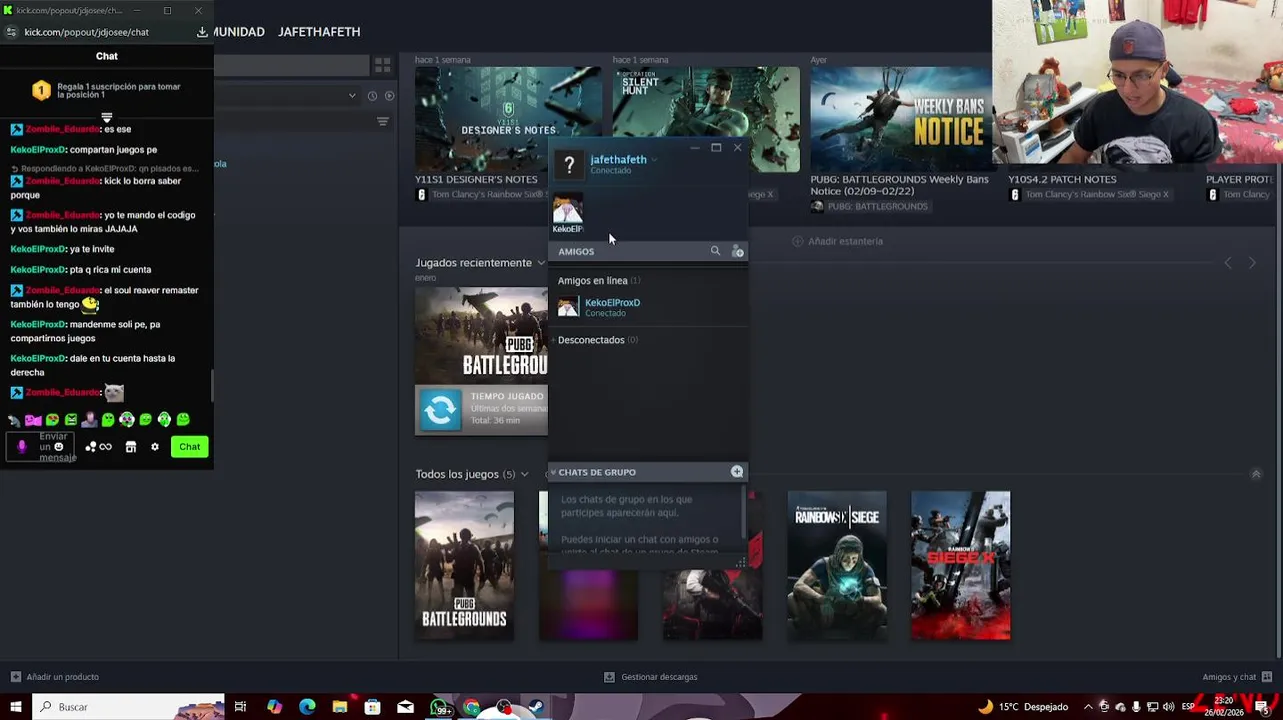Click the Añadir un producto button
Screen dimensions: 1283x720
click(x=54, y=677)
